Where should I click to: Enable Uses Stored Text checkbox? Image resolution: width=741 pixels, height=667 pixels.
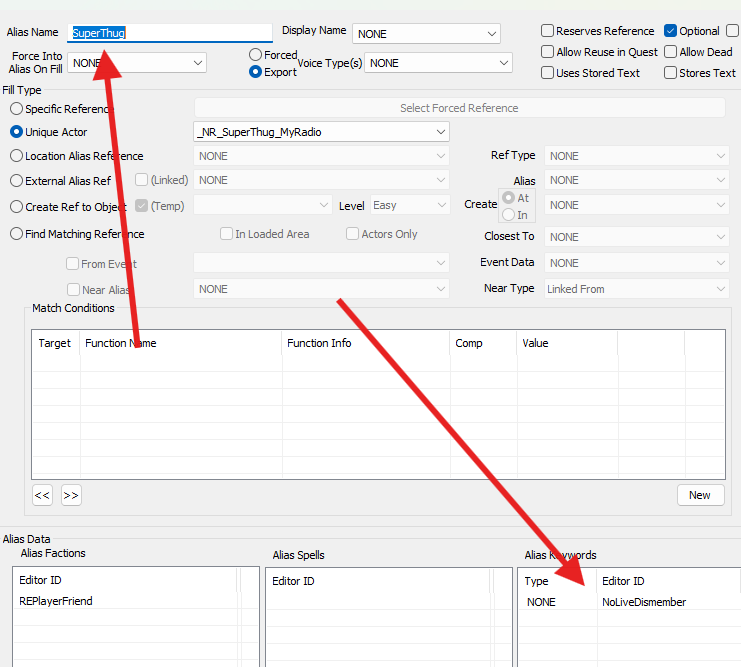pyautogui.click(x=547, y=73)
